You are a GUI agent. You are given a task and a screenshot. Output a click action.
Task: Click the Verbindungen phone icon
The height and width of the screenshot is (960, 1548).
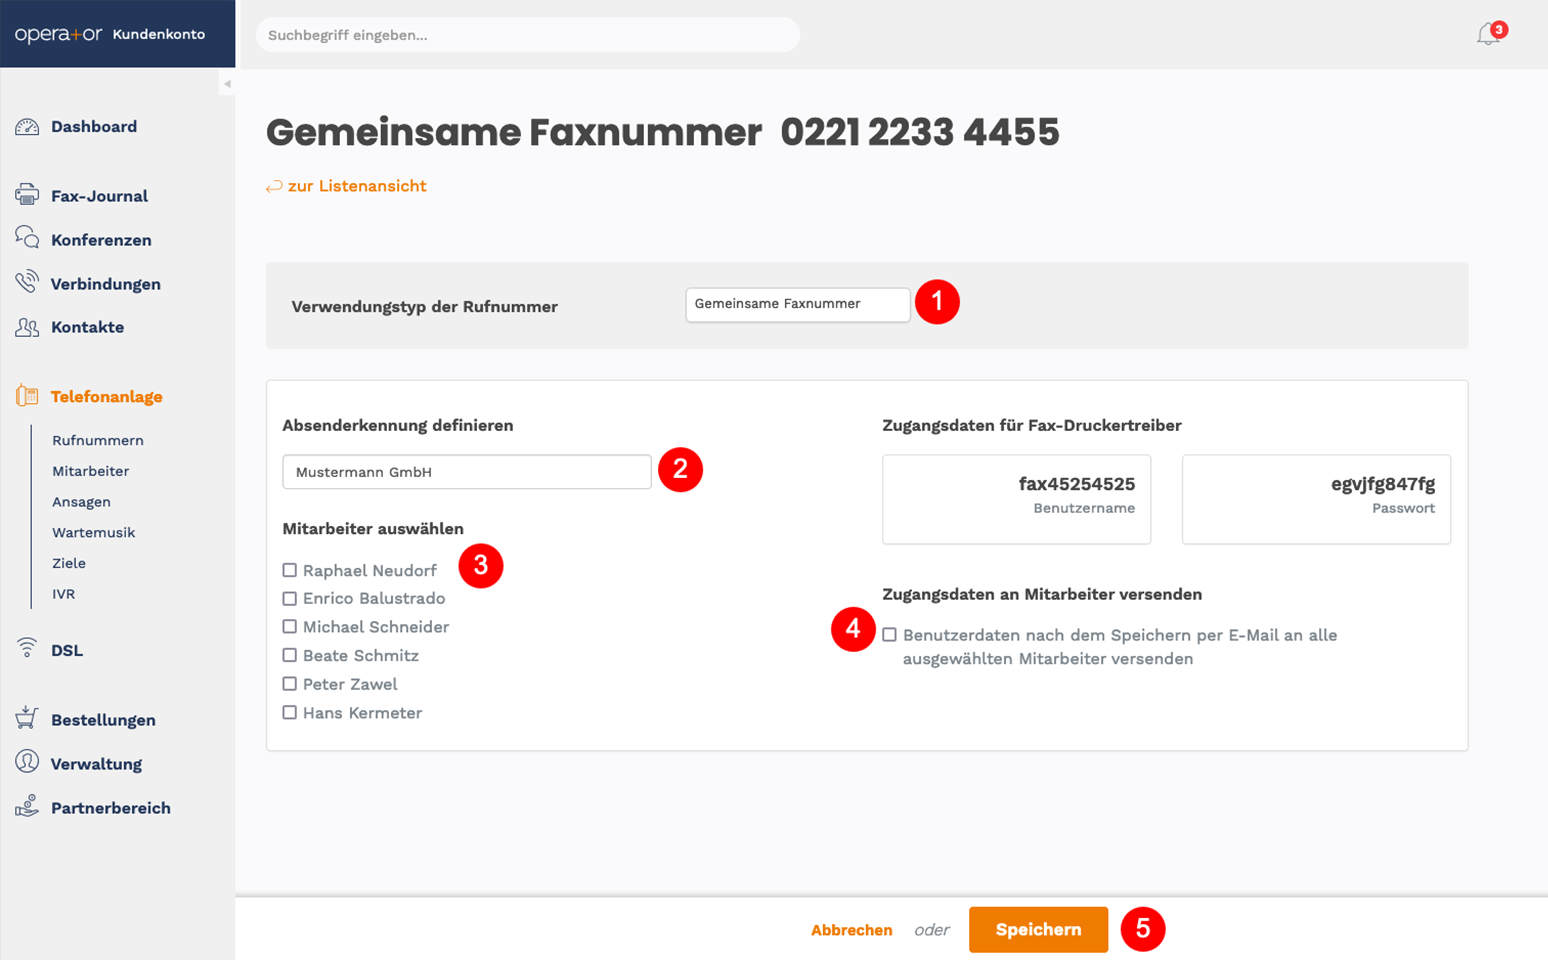(27, 282)
